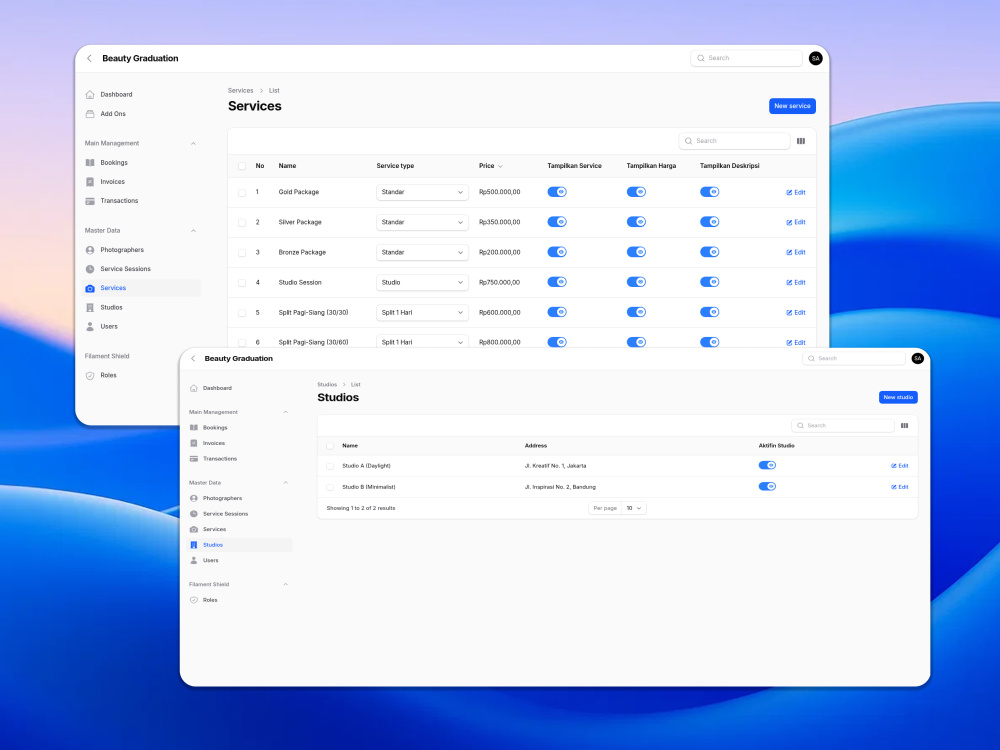Open Service type dropdown for Split Pagi-Siang (30/30)
Image resolution: width=1000 pixels, height=750 pixels.
pos(422,312)
